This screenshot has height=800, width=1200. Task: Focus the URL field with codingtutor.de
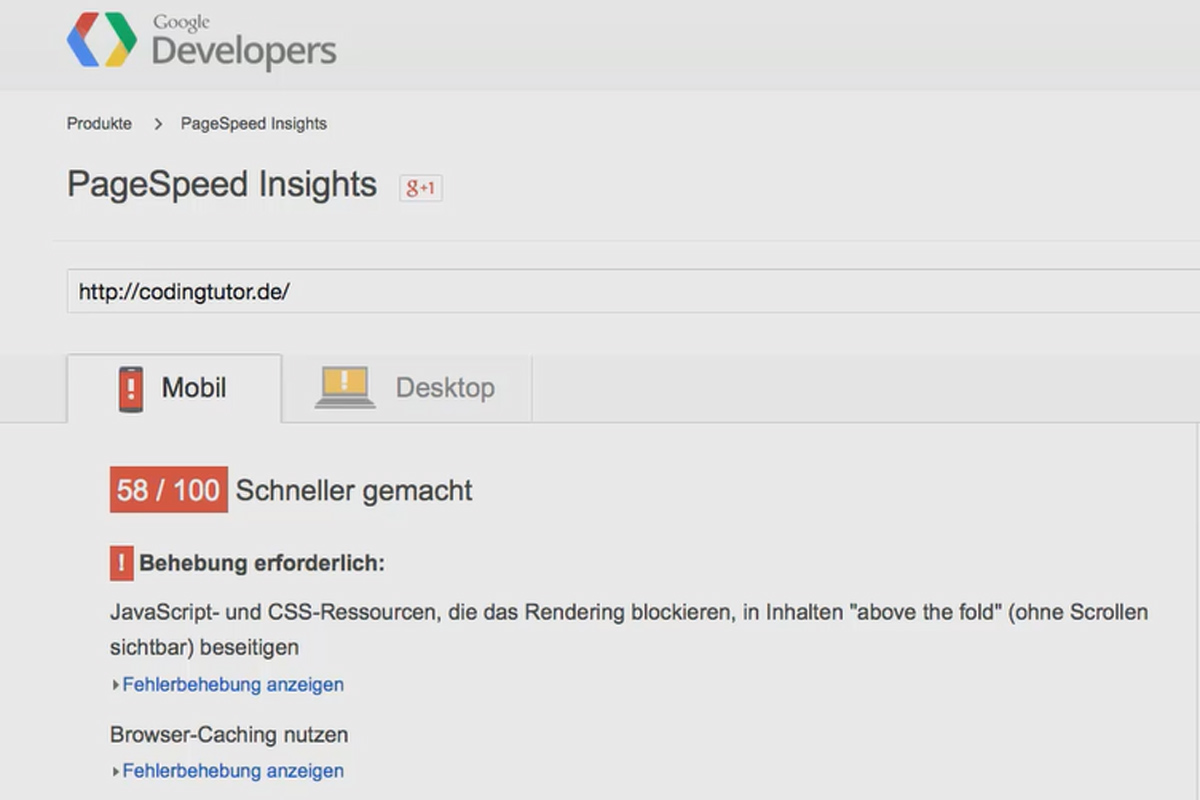633,291
